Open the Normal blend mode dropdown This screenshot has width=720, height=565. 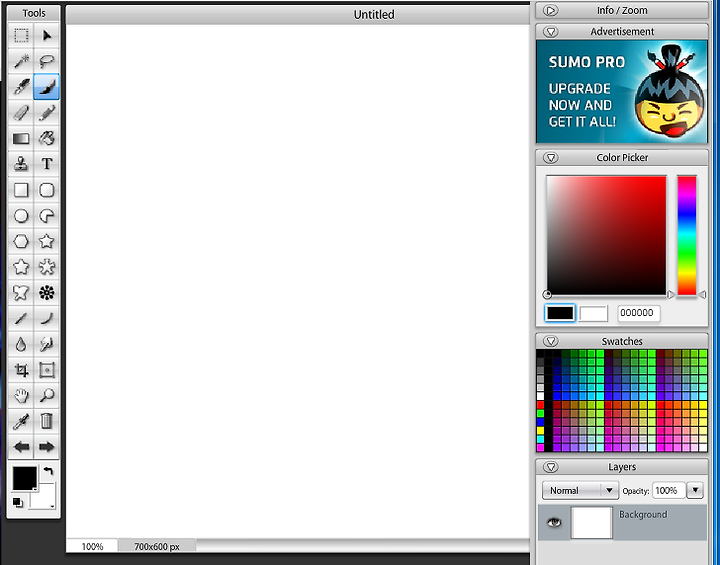[x=580, y=491]
